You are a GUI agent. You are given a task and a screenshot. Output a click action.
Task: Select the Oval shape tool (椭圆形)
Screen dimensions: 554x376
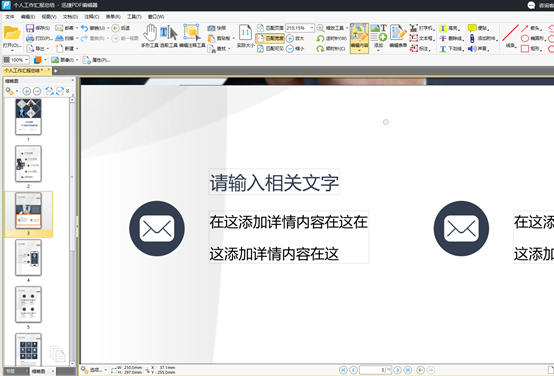(x=534, y=38)
